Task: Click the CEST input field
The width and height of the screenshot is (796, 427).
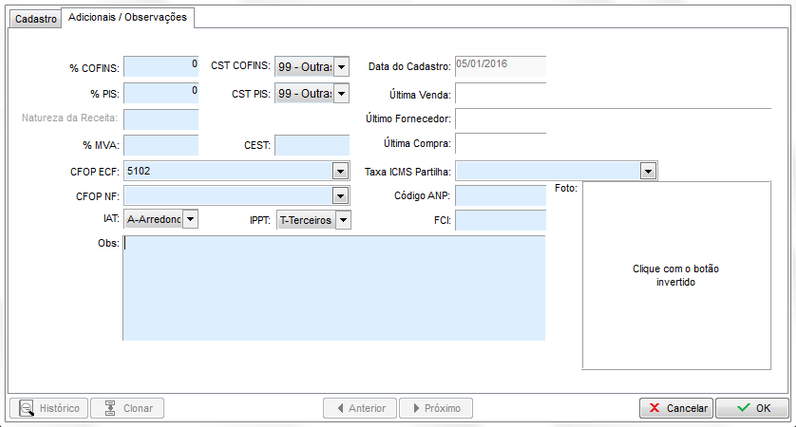Action: tap(311, 145)
